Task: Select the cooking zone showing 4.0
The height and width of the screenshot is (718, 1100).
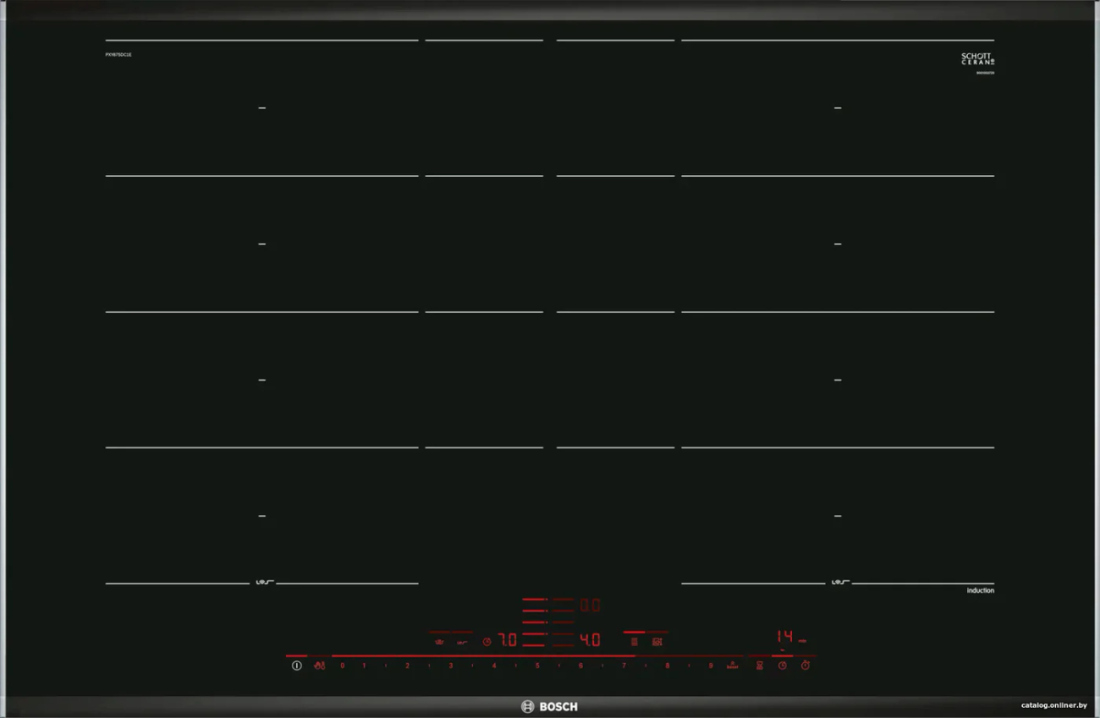Action: 590,640
